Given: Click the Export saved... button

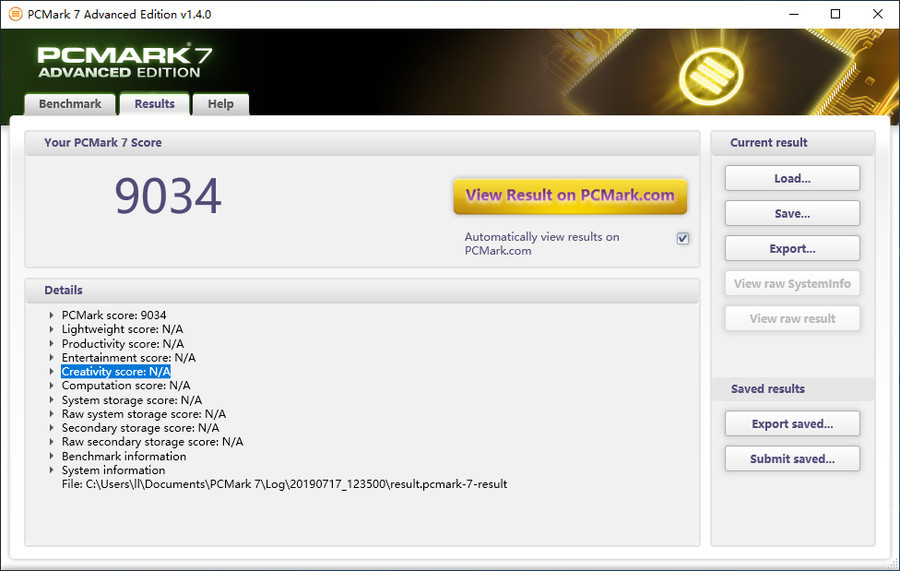Looking at the screenshot, I should tap(792, 424).
